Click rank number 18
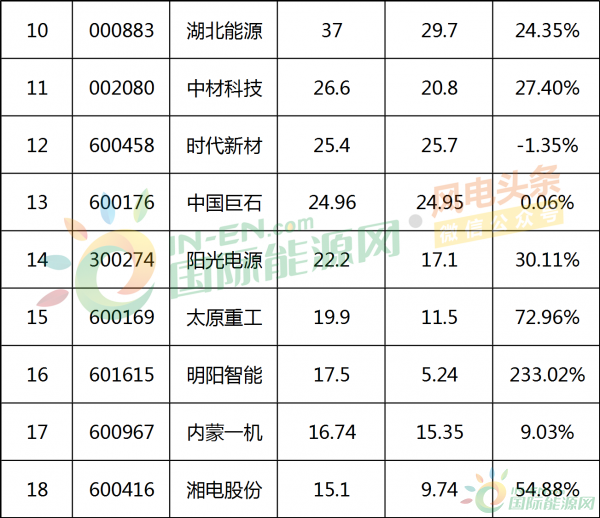This screenshot has height=518, width=600. click(x=37, y=489)
